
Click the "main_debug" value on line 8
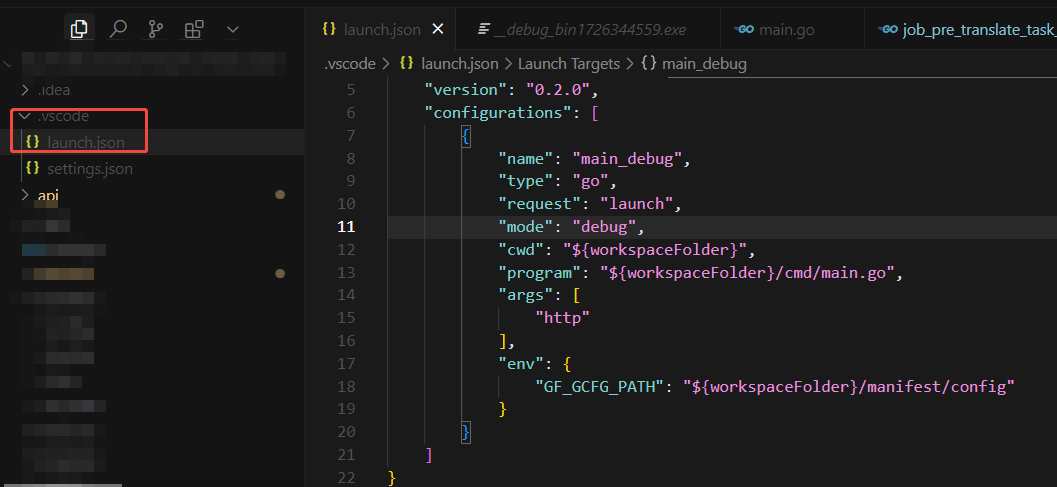pos(627,159)
